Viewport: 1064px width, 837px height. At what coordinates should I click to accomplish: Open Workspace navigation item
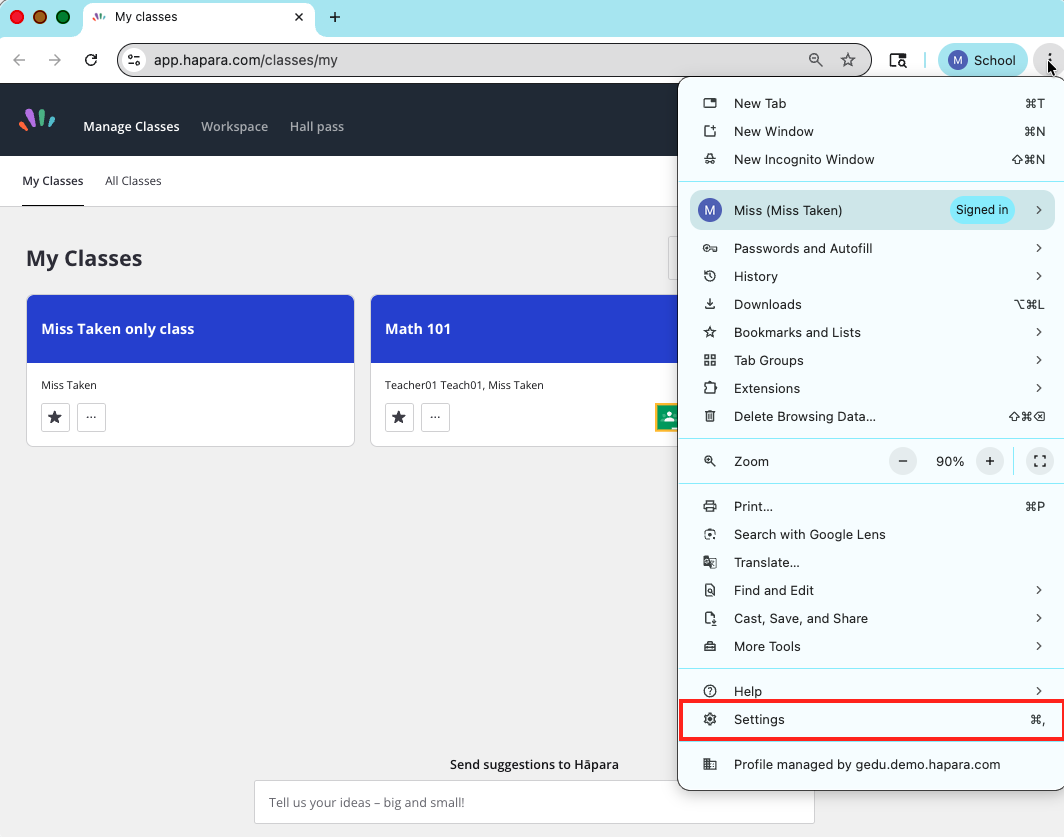pyautogui.click(x=234, y=127)
